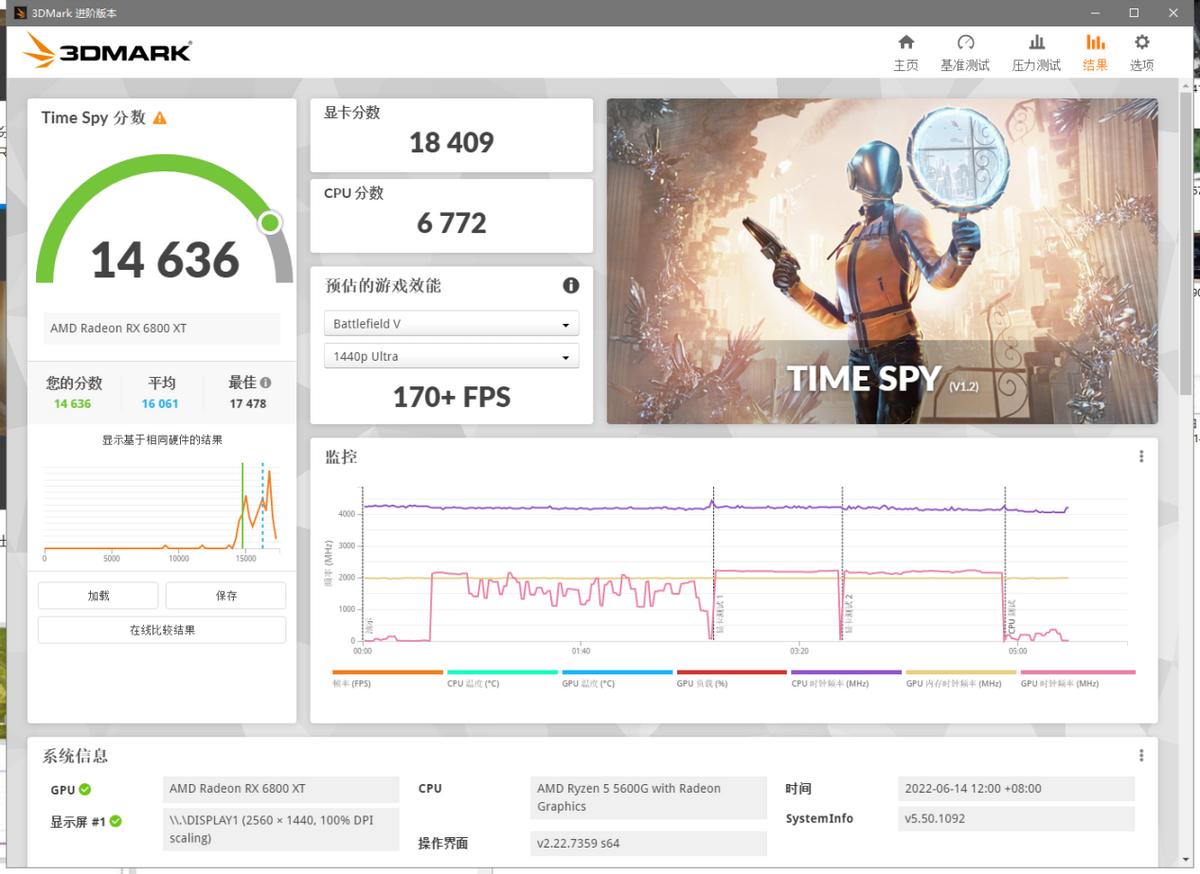
Task: Open the 监控 panel three-dot menu
Action: click(x=1141, y=456)
